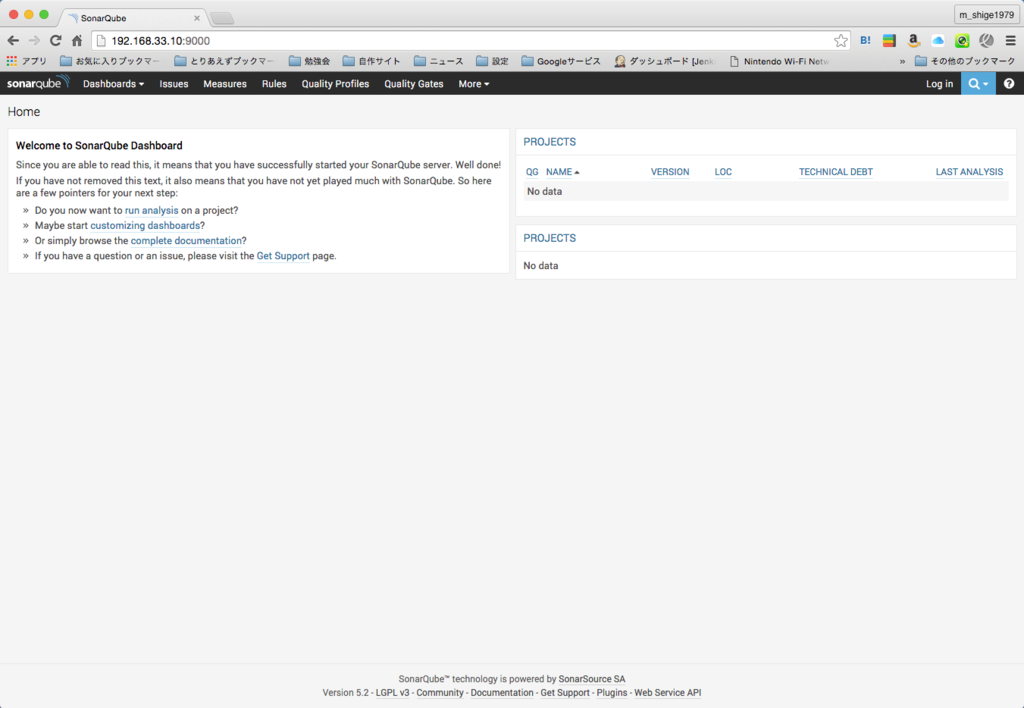Viewport: 1024px width, 708px height.
Task: Open ダッシュボード Jenkins bookmark
Action: [665, 61]
